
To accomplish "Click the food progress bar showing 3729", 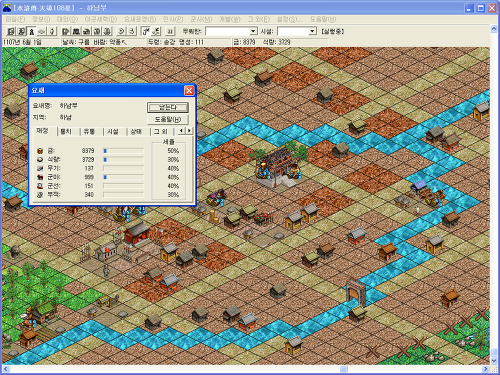I will (123, 160).
